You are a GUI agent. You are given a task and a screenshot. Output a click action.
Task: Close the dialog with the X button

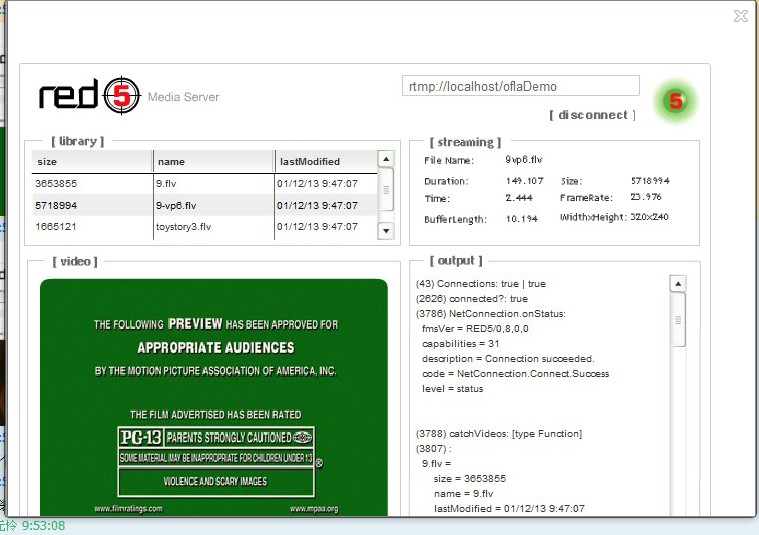point(741,16)
